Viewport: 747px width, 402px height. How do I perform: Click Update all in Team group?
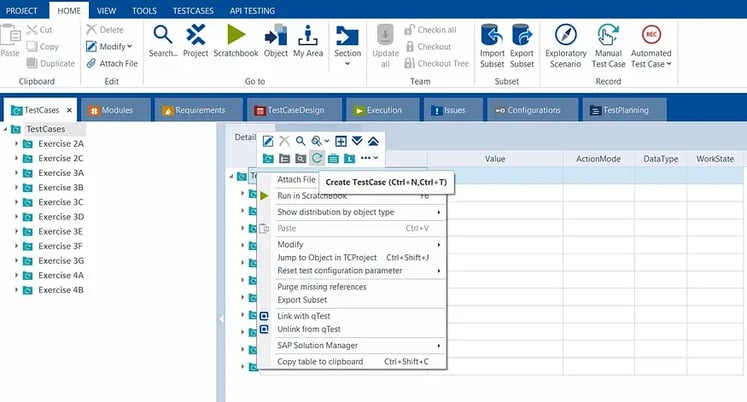point(385,46)
